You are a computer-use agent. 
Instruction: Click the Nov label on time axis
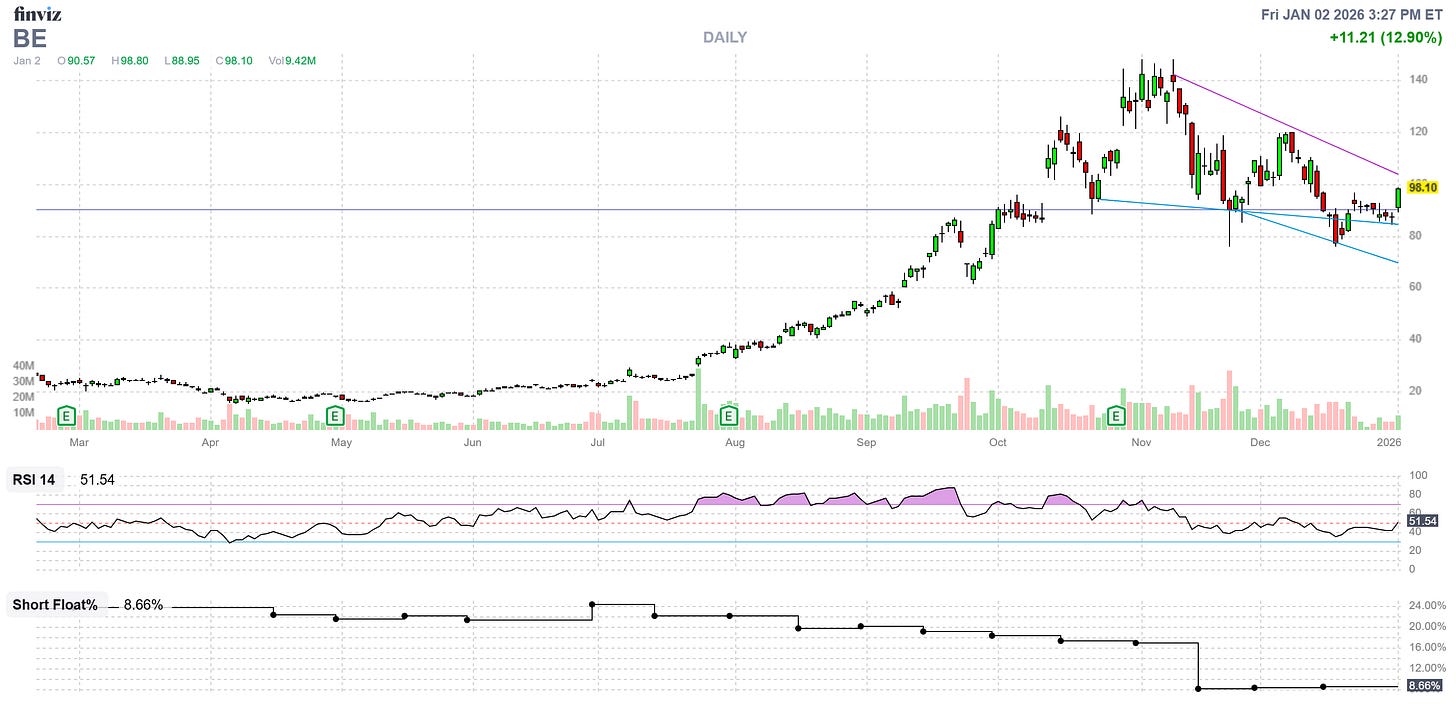[x=1141, y=441]
